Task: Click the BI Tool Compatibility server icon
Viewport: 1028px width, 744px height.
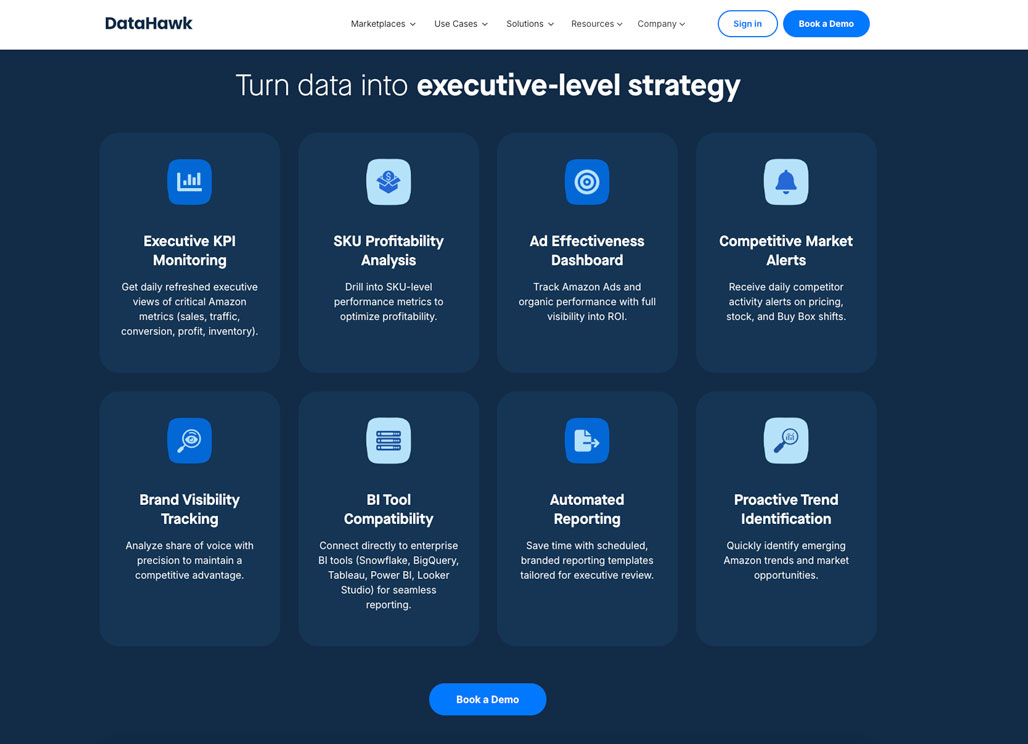Action: coord(388,440)
